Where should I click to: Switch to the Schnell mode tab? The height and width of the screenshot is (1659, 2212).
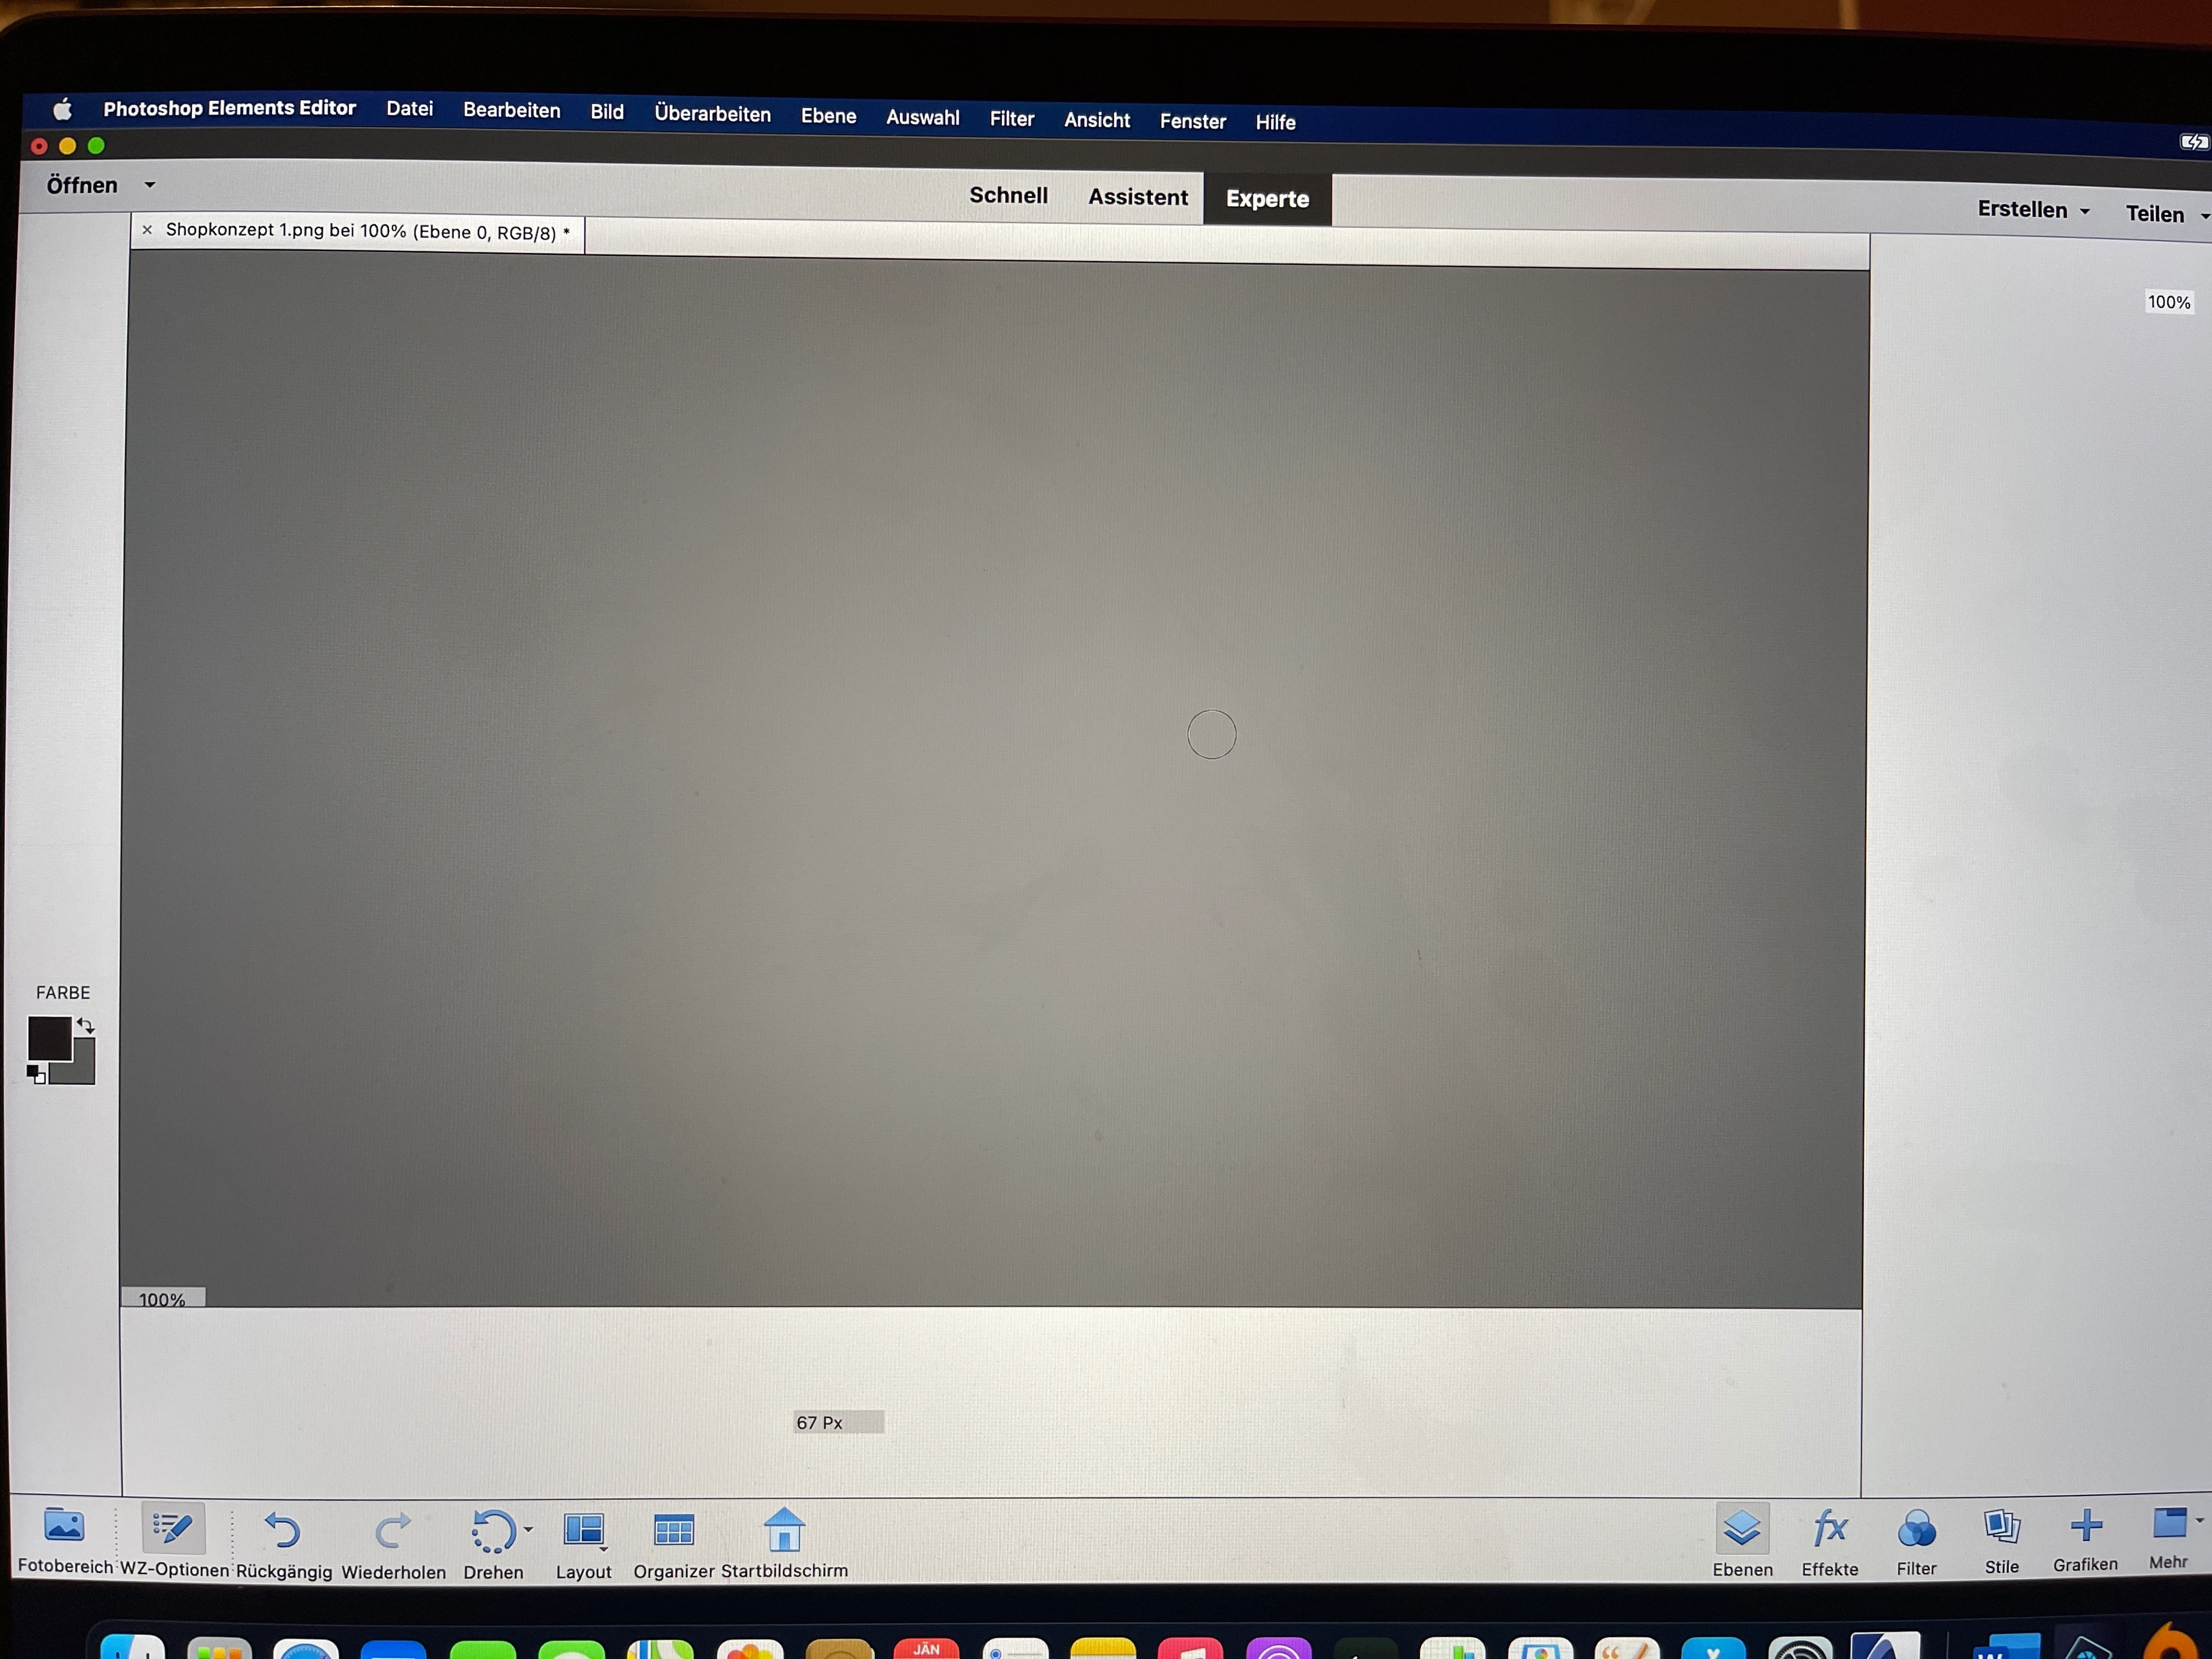pyautogui.click(x=1008, y=195)
